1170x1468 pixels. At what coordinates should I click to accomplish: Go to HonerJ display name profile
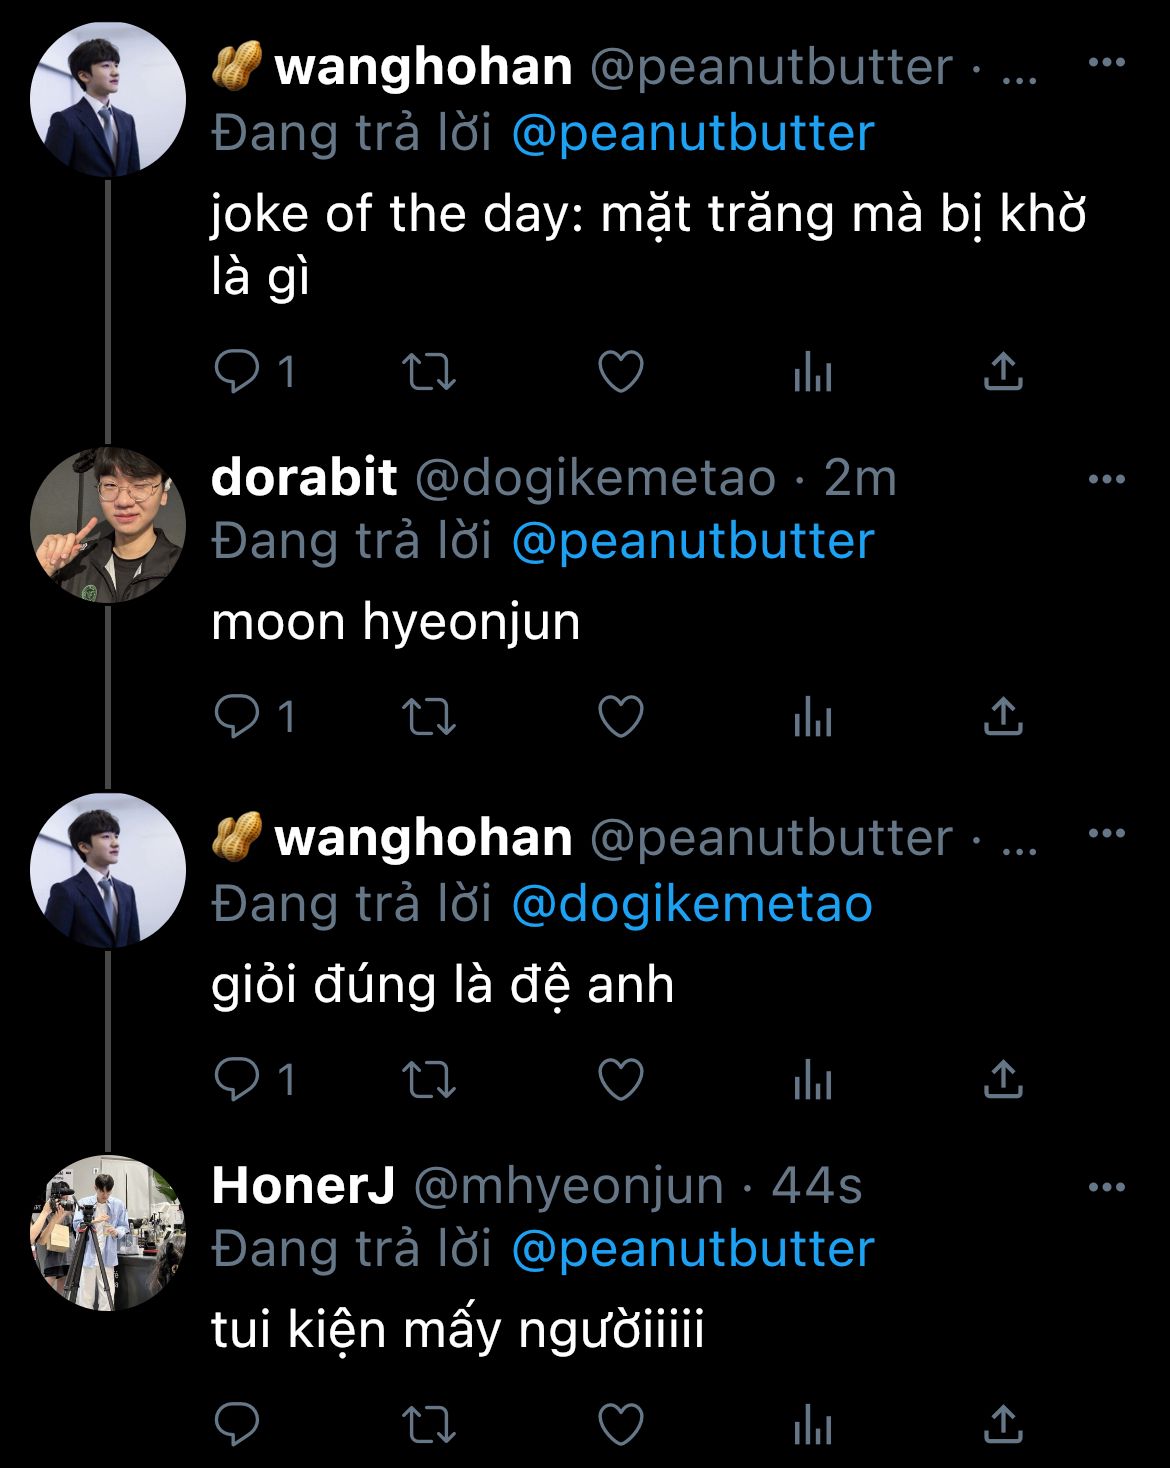tap(303, 1186)
